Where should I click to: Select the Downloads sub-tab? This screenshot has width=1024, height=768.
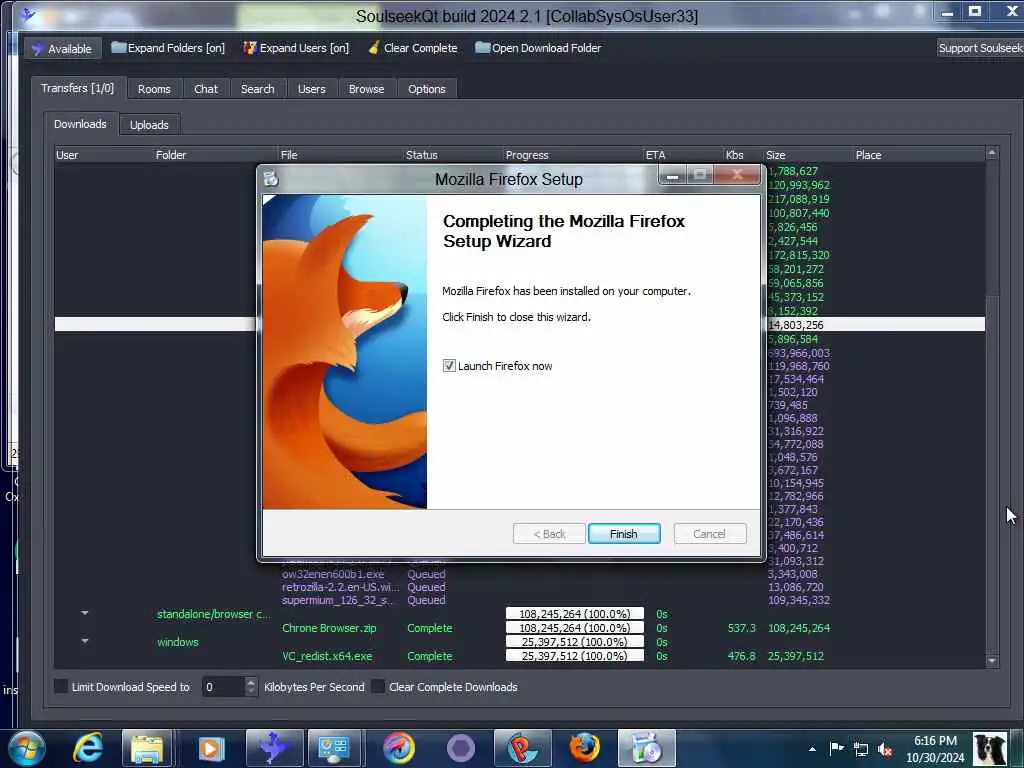(80, 124)
